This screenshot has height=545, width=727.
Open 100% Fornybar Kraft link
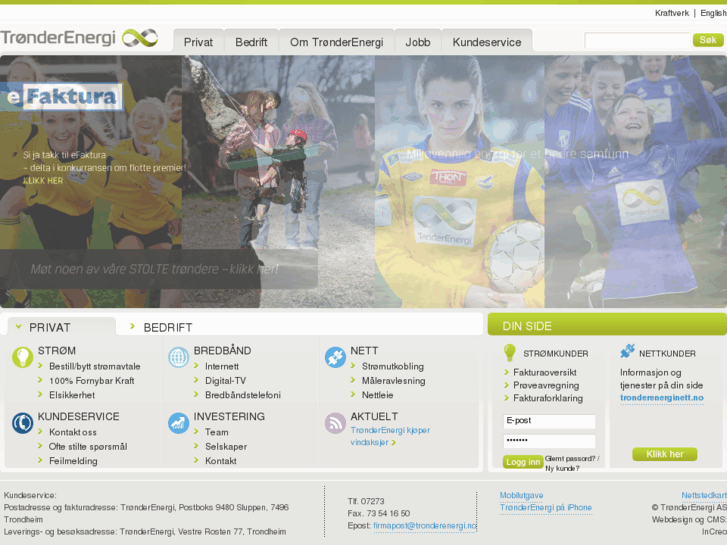(x=92, y=381)
